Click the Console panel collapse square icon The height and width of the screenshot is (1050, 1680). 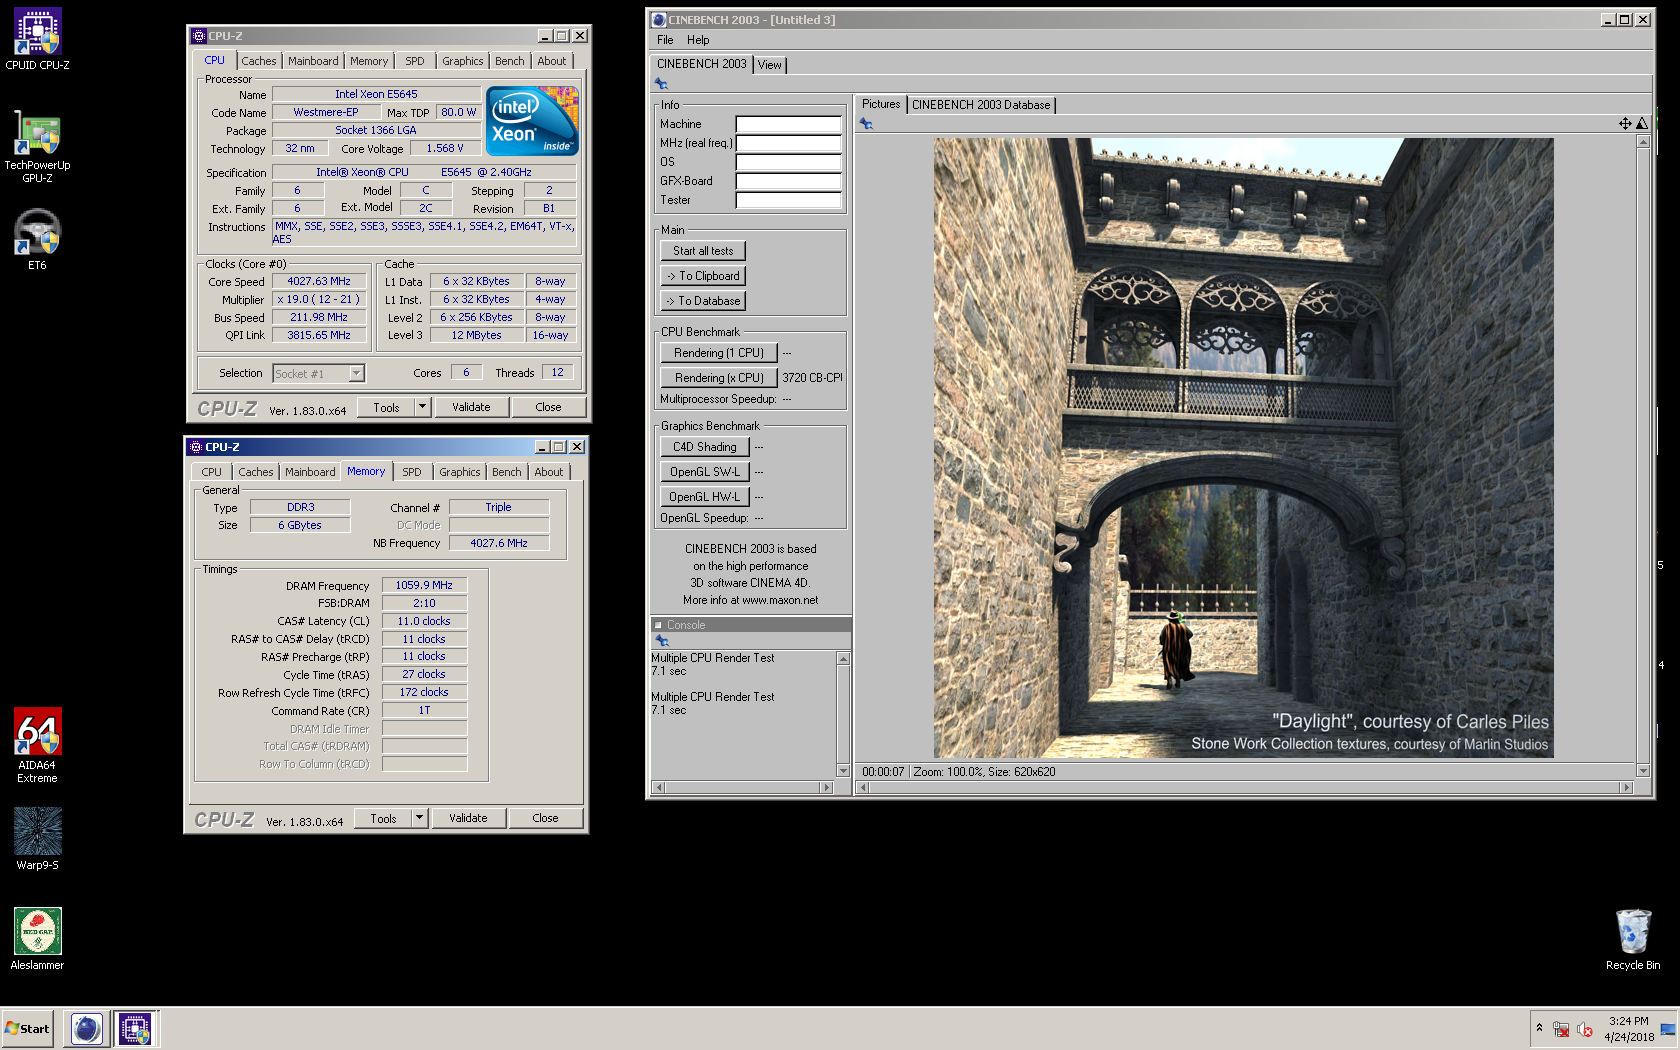coord(658,625)
